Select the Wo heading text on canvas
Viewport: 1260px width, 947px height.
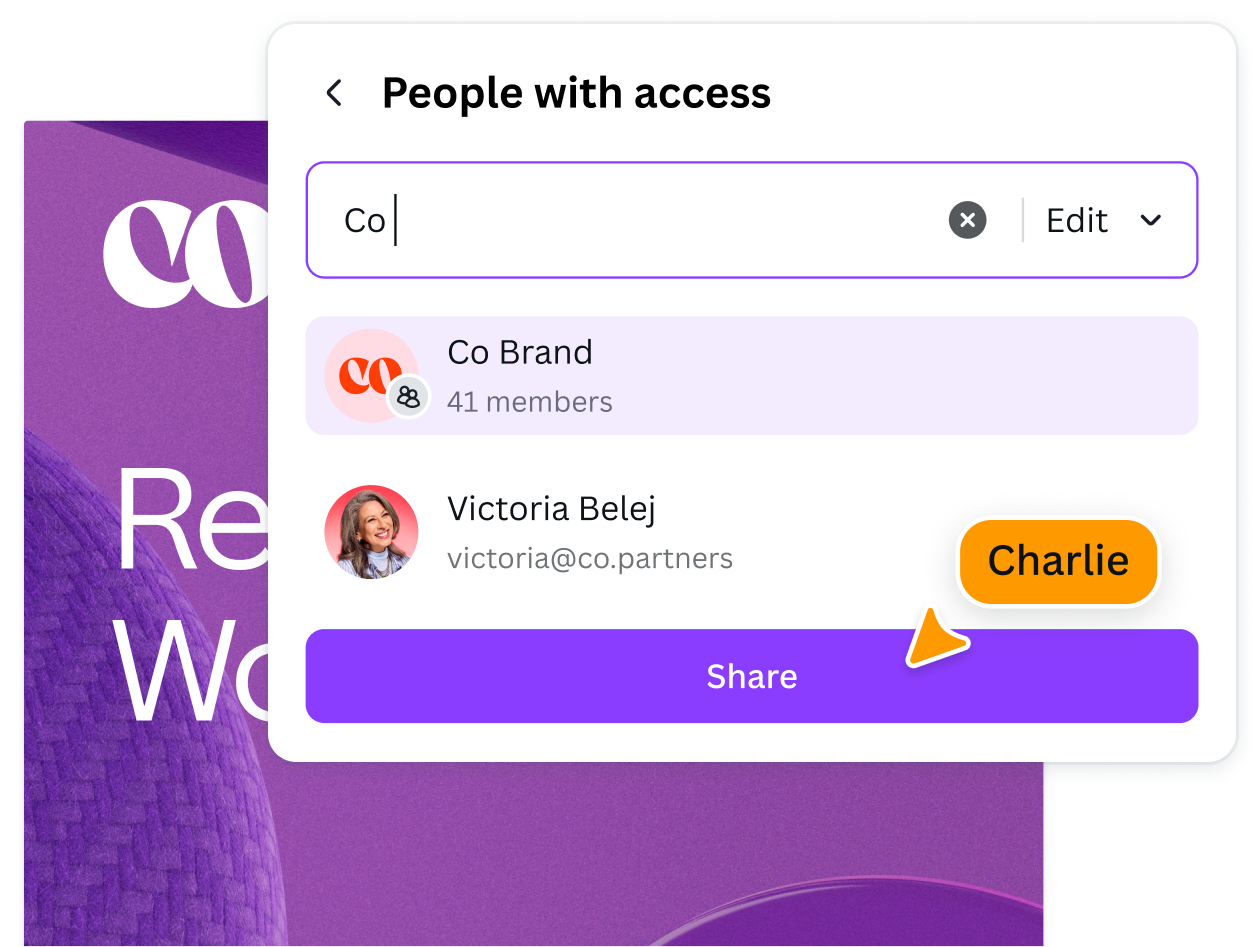[190, 670]
